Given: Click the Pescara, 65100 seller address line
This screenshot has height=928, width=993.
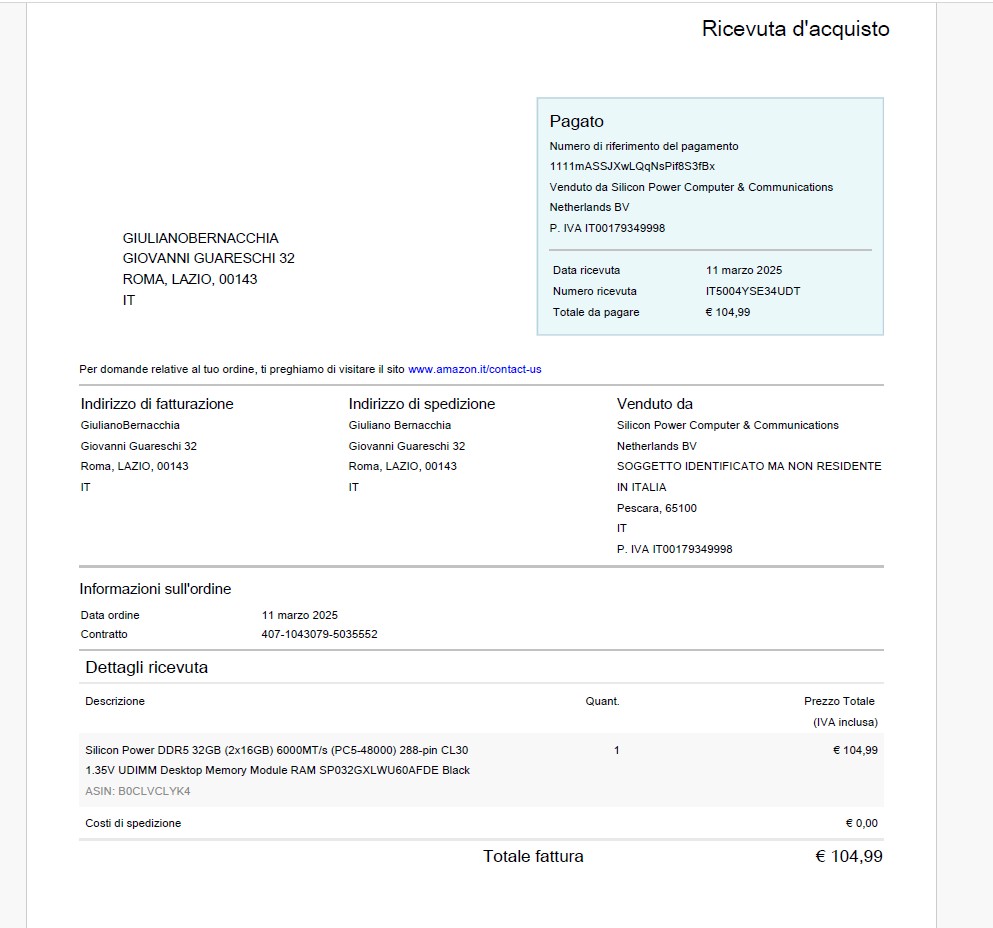Looking at the screenshot, I should click(657, 508).
